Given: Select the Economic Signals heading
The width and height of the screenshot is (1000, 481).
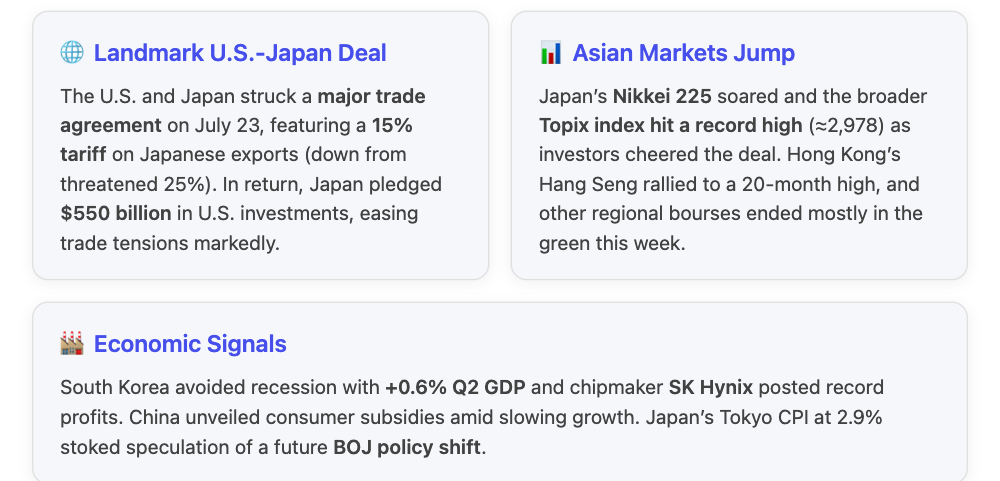Looking at the screenshot, I should click(190, 345).
